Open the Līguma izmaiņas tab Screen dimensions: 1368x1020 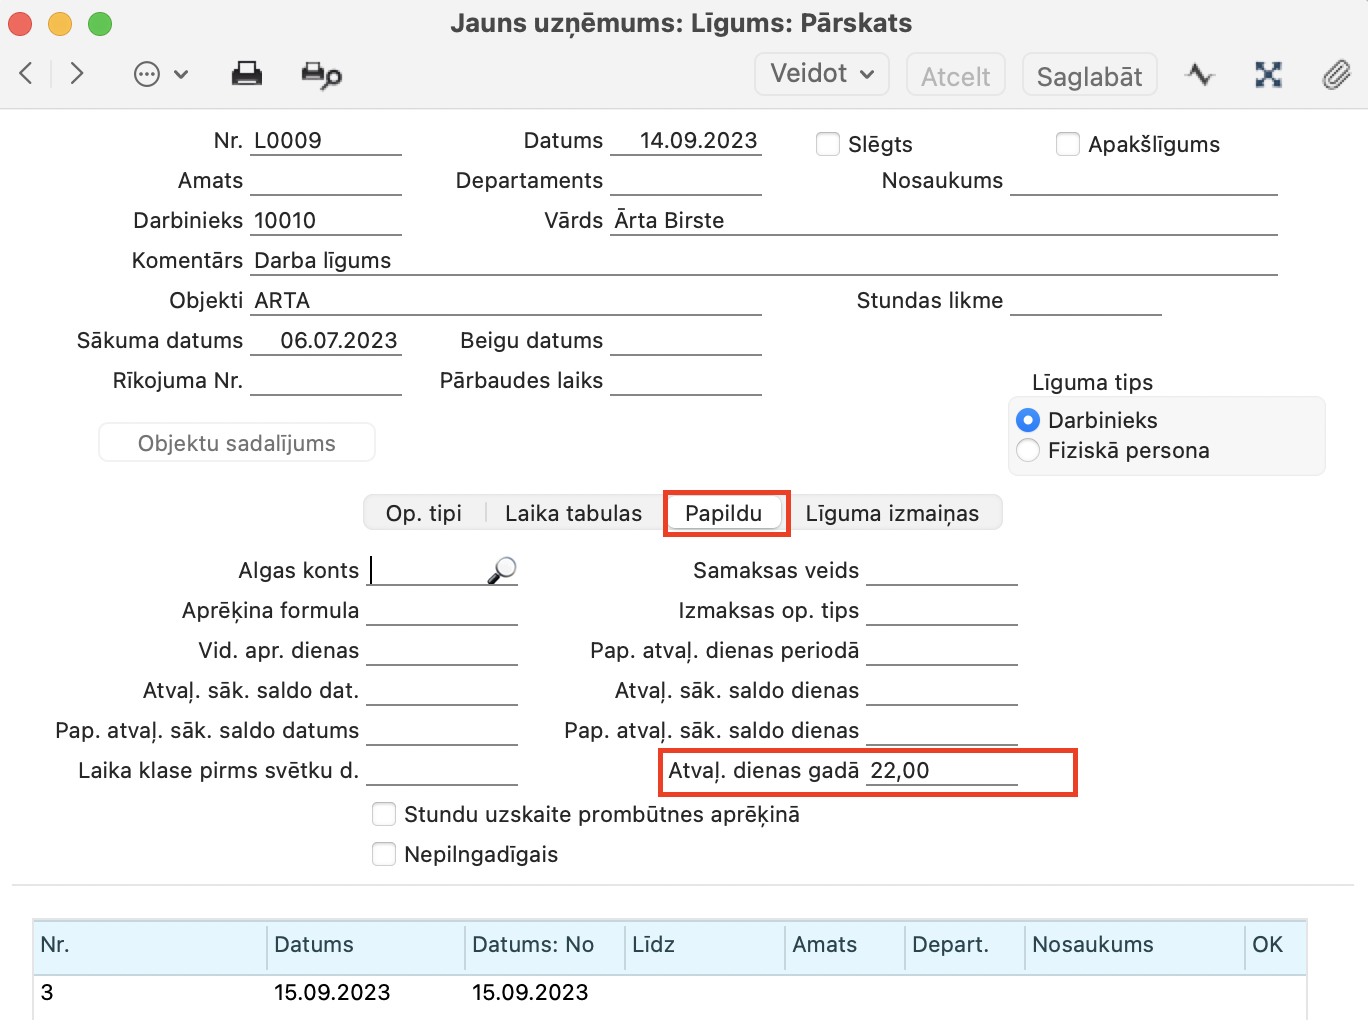(x=892, y=513)
